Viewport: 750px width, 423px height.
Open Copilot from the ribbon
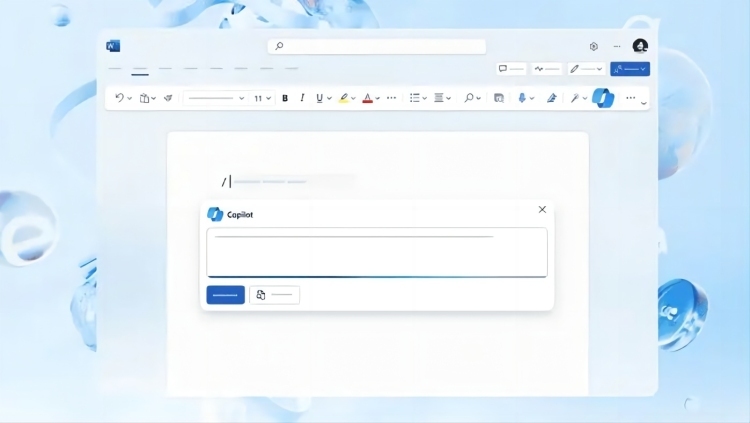tap(603, 98)
